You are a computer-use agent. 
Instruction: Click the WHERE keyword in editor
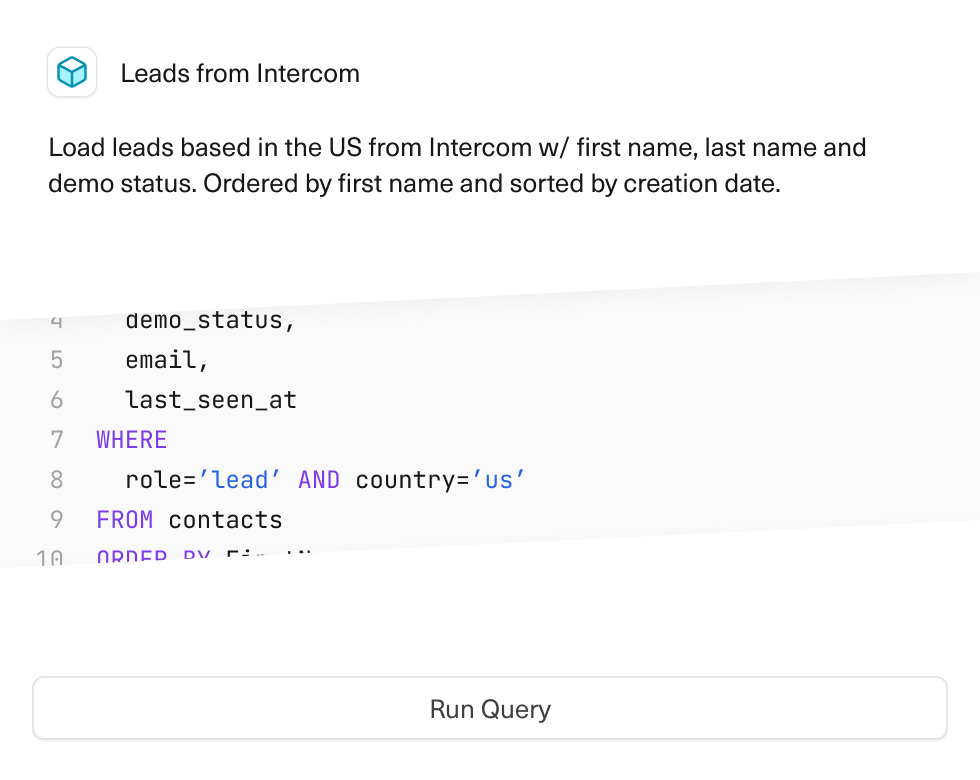coord(132,440)
